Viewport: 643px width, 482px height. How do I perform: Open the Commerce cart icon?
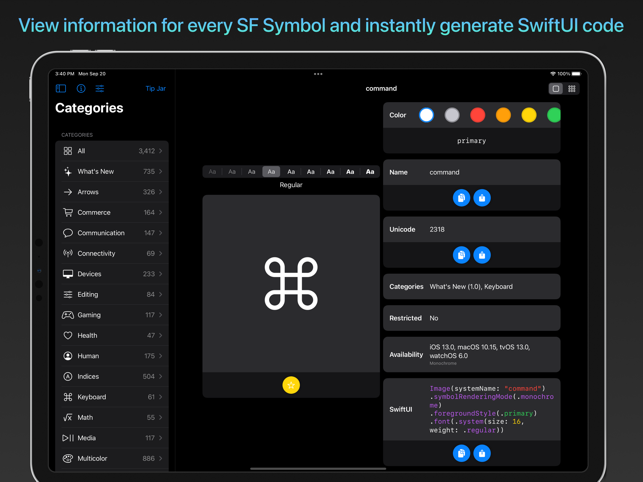tap(68, 212)
